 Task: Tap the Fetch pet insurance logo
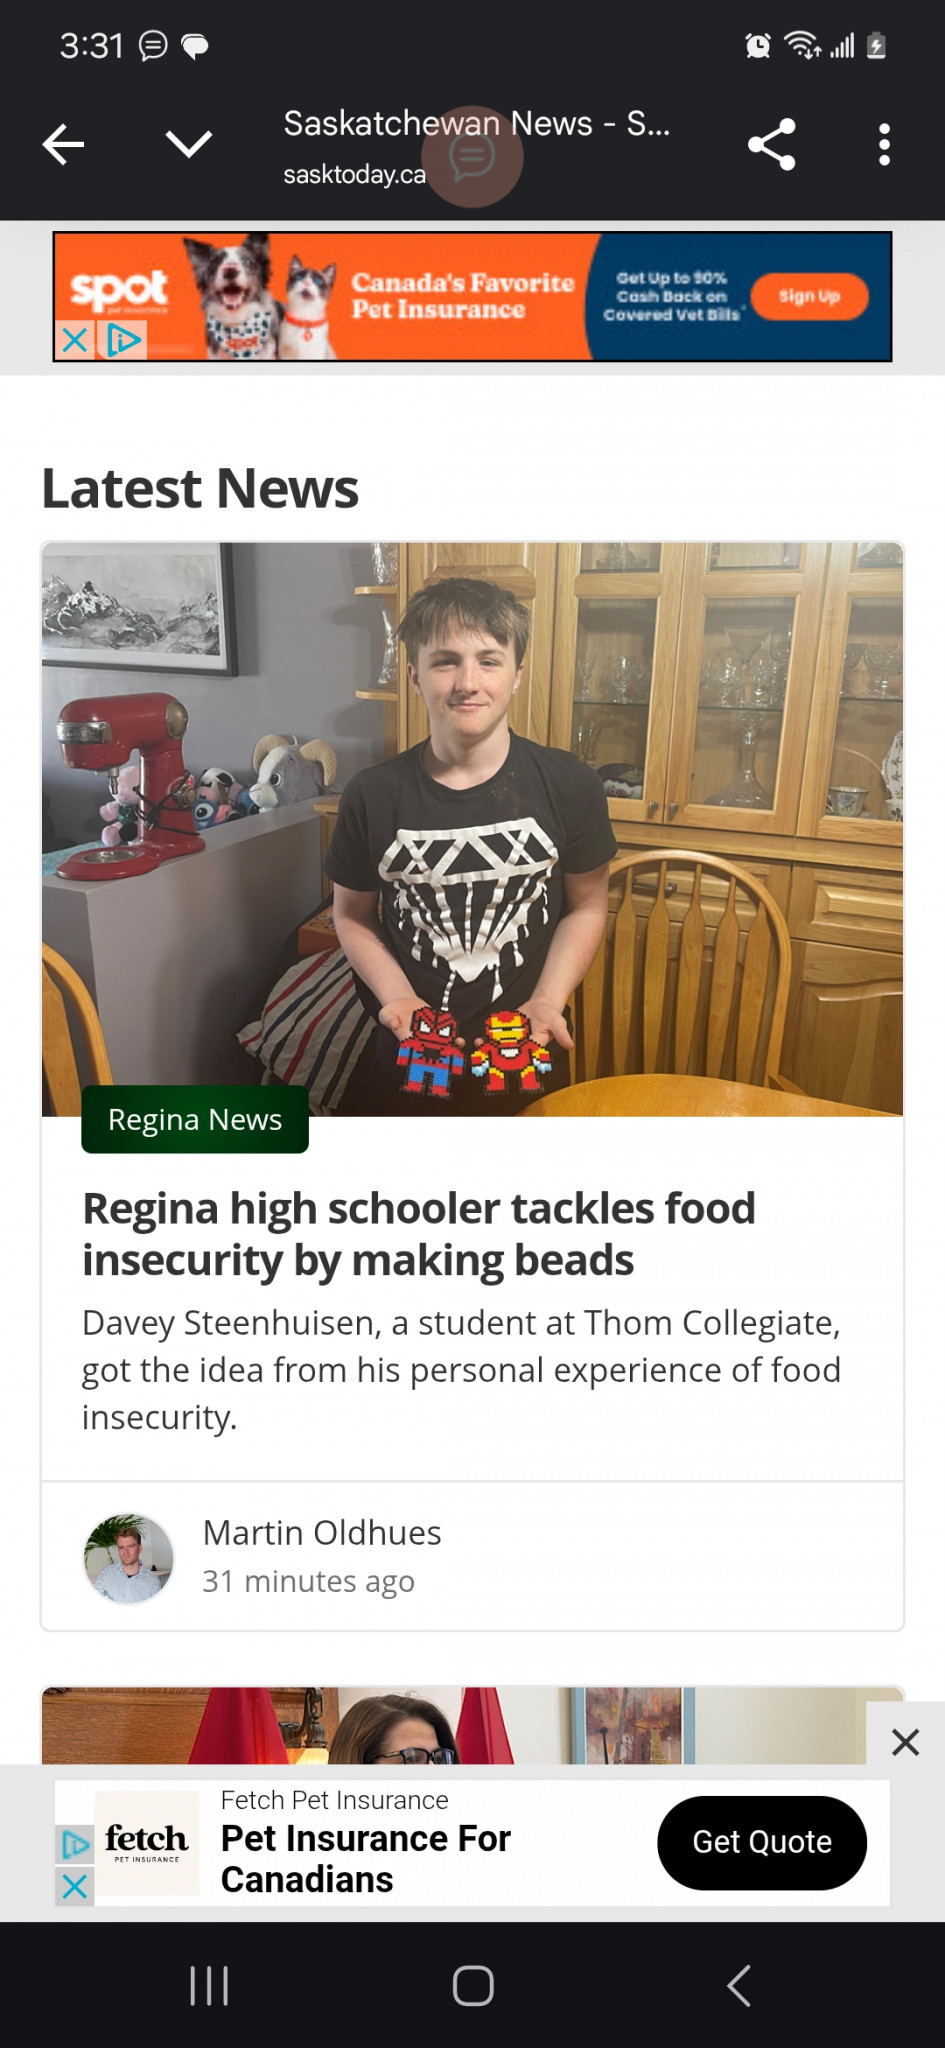[x=147, y=1842]
